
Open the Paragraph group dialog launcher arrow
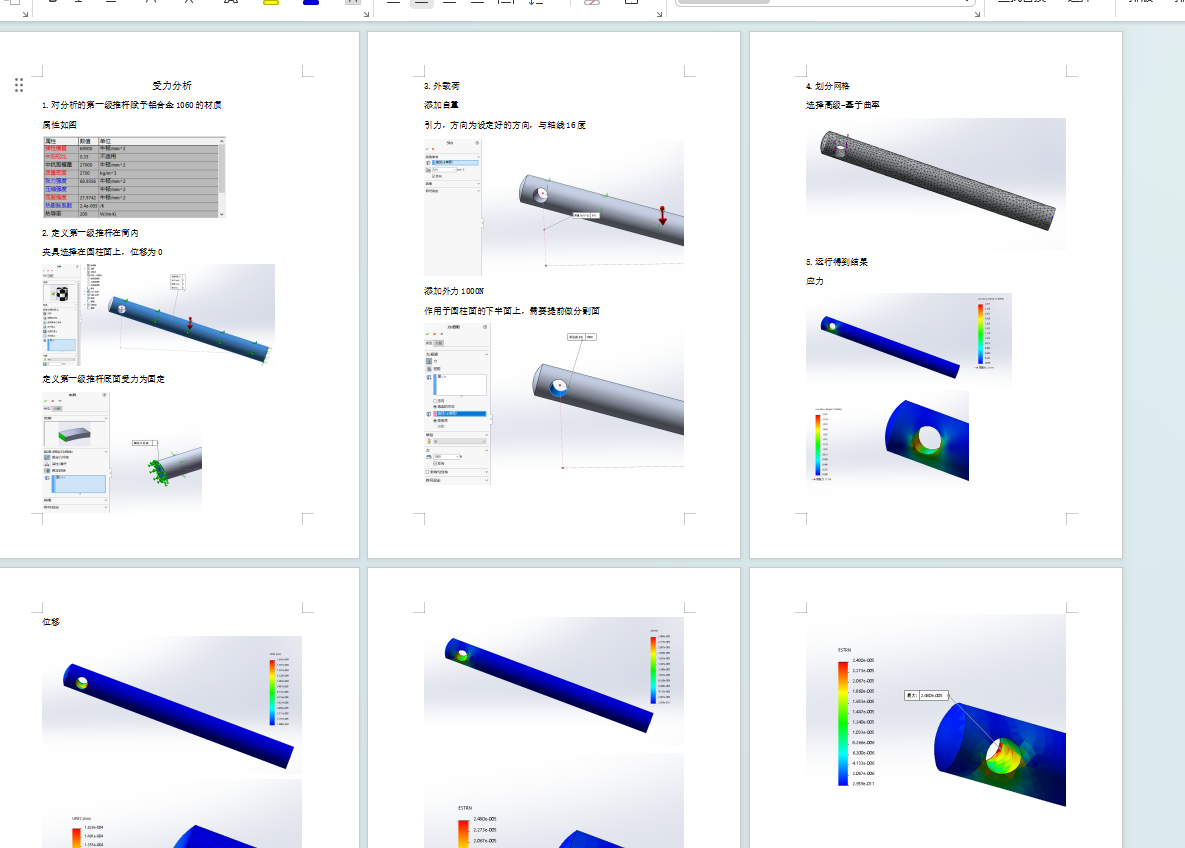pyautogui.click(x=367, y=14)
